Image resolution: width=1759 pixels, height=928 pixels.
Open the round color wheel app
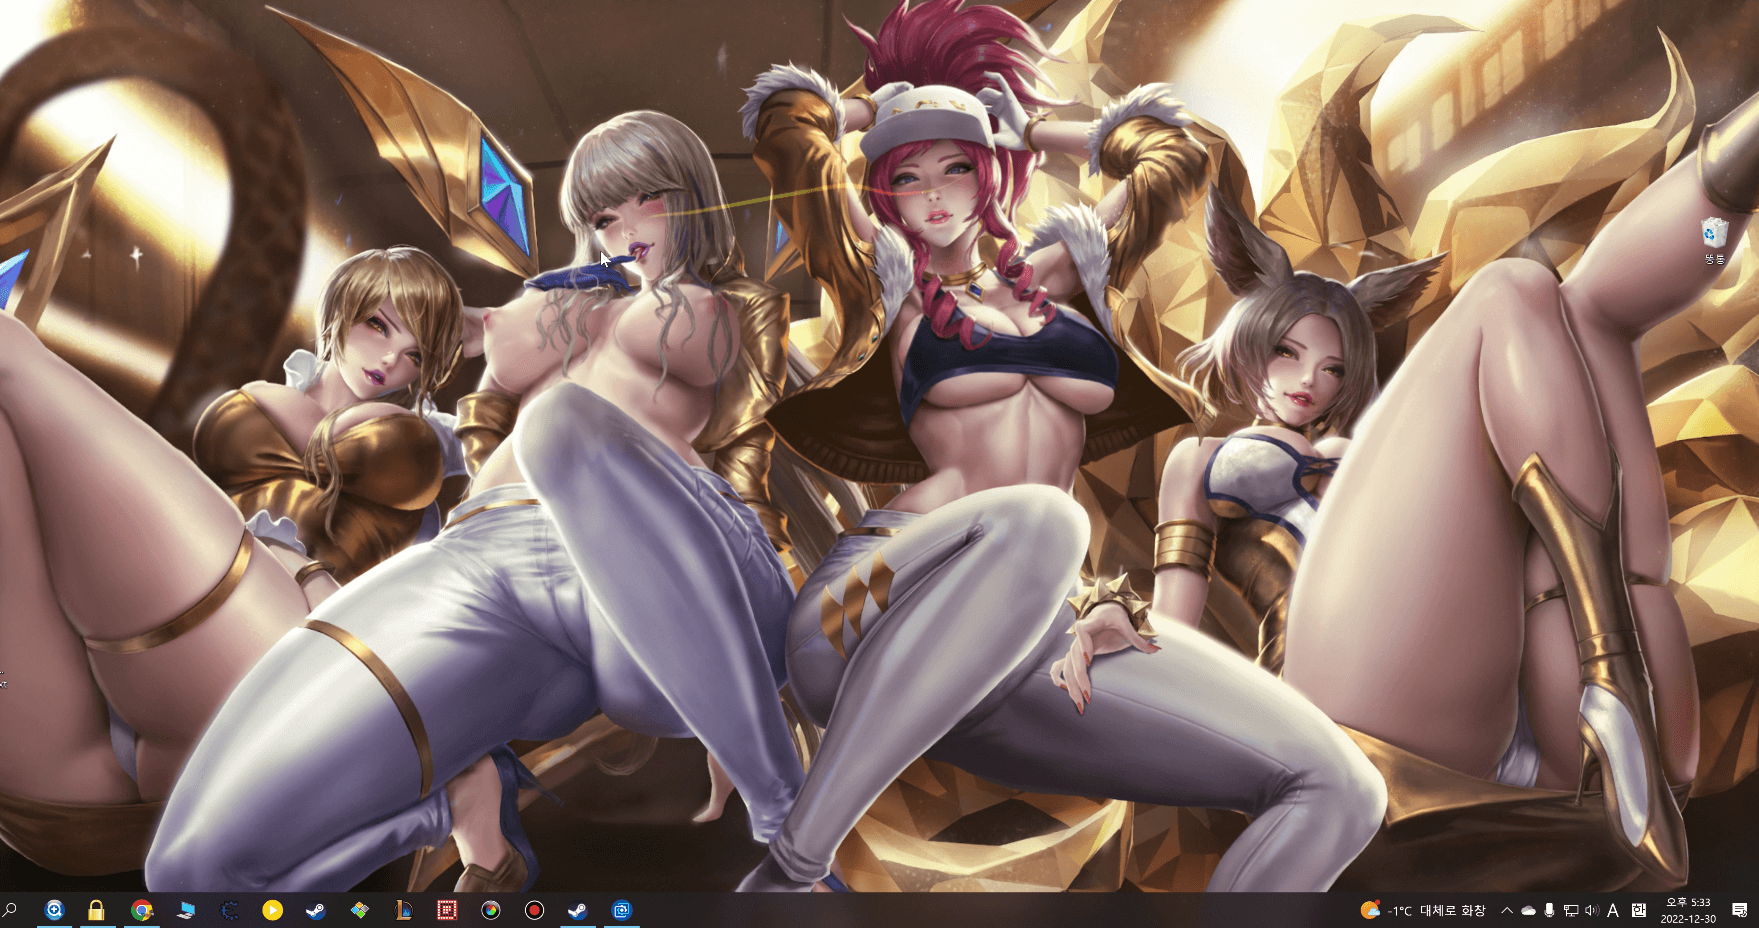pos(490,910)
